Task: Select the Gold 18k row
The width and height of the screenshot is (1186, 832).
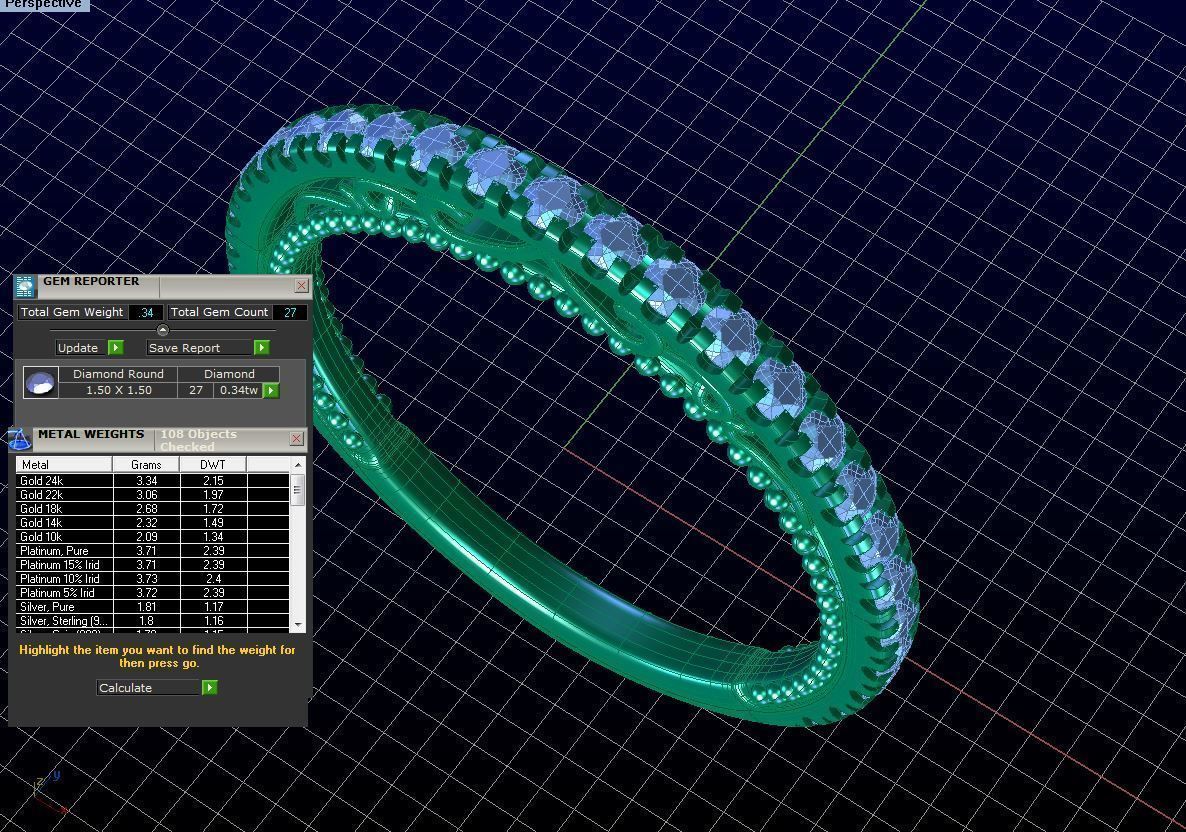Action: pos(153,508)
